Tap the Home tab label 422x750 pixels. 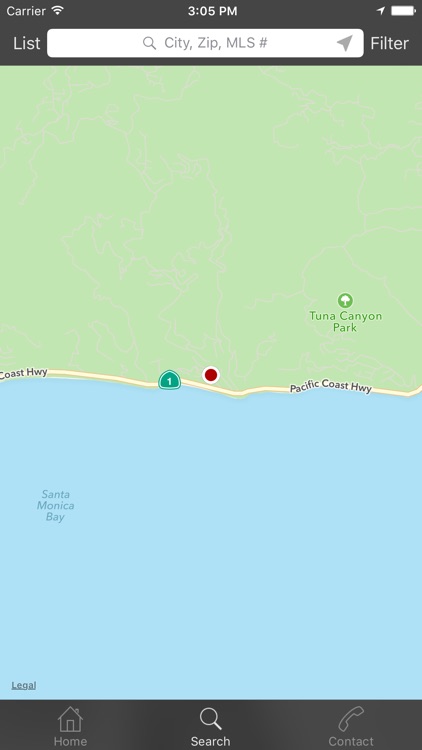(70, 741)
